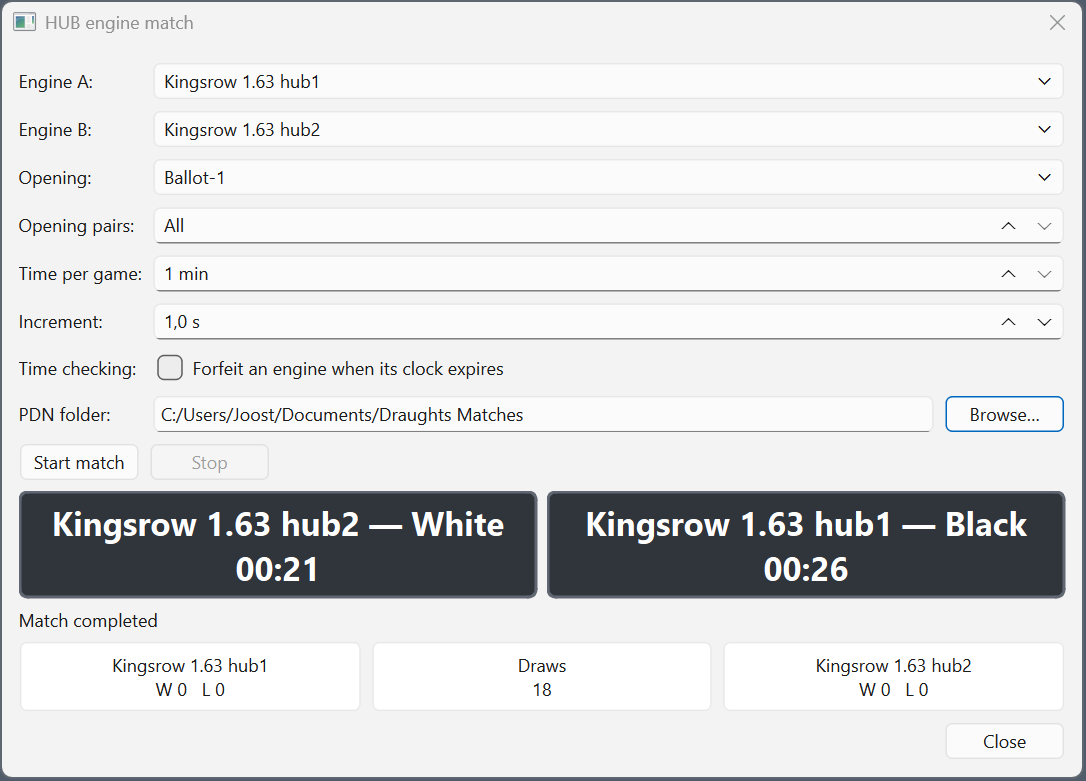
Task: Increase Opening pairs with up arrow
Action: coord(1008,226)
